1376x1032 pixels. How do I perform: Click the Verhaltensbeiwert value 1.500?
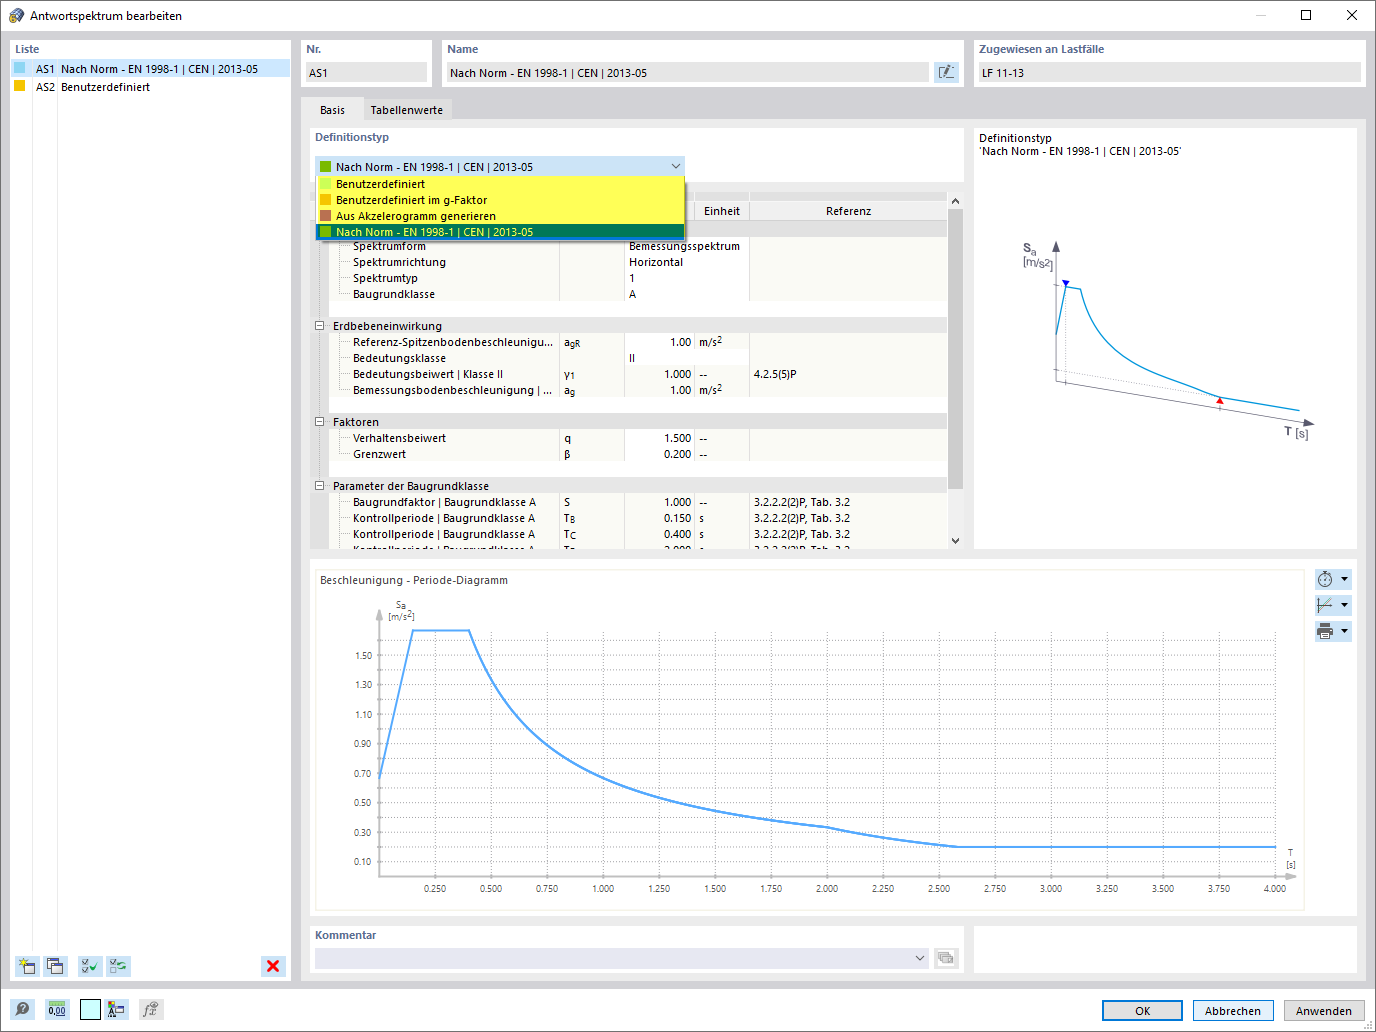659,438
